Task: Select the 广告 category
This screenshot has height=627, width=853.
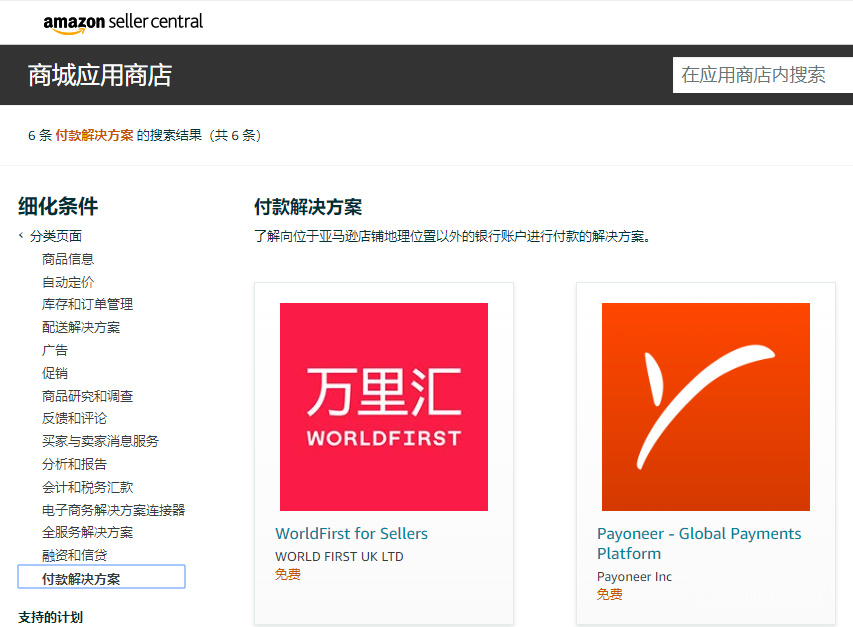Action: [55, 350]
